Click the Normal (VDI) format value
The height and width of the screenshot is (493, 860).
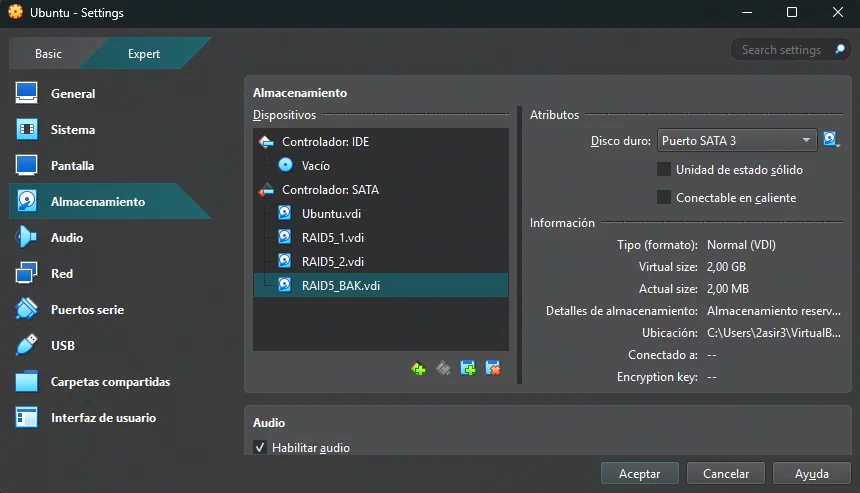coord(741,245)
